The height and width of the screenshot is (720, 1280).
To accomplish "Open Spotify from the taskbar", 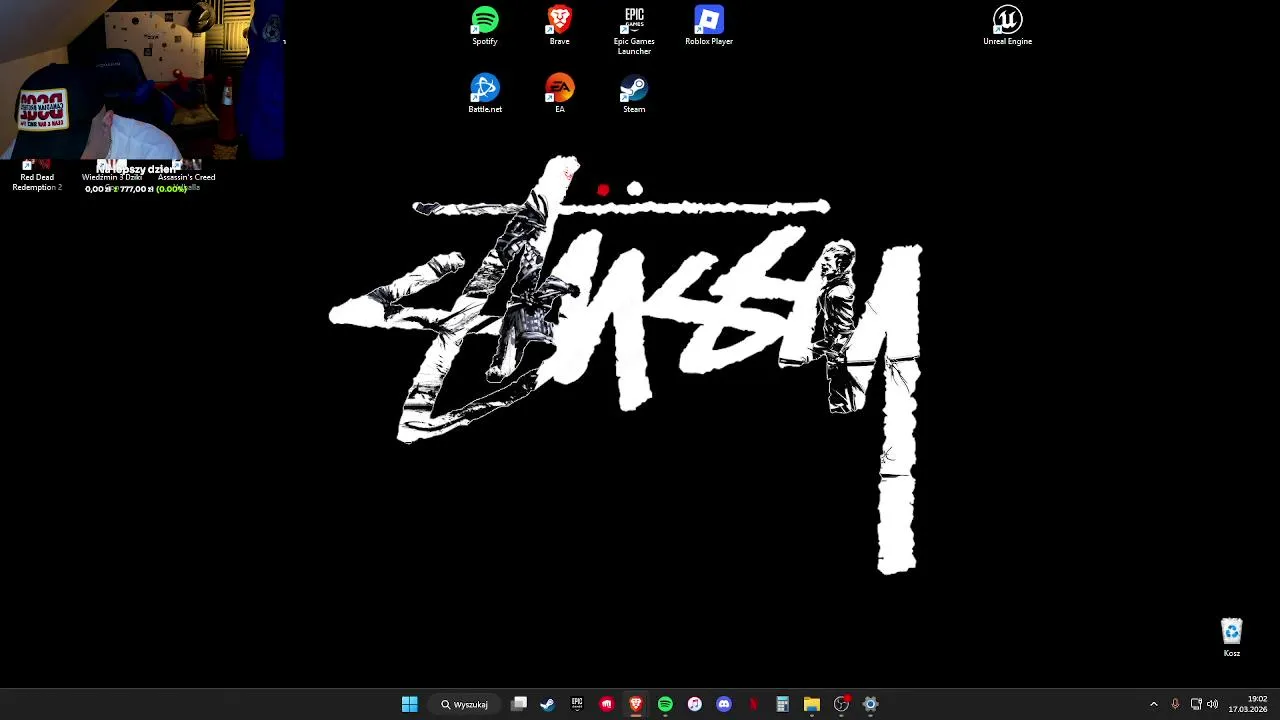I will tap(665, 704).
